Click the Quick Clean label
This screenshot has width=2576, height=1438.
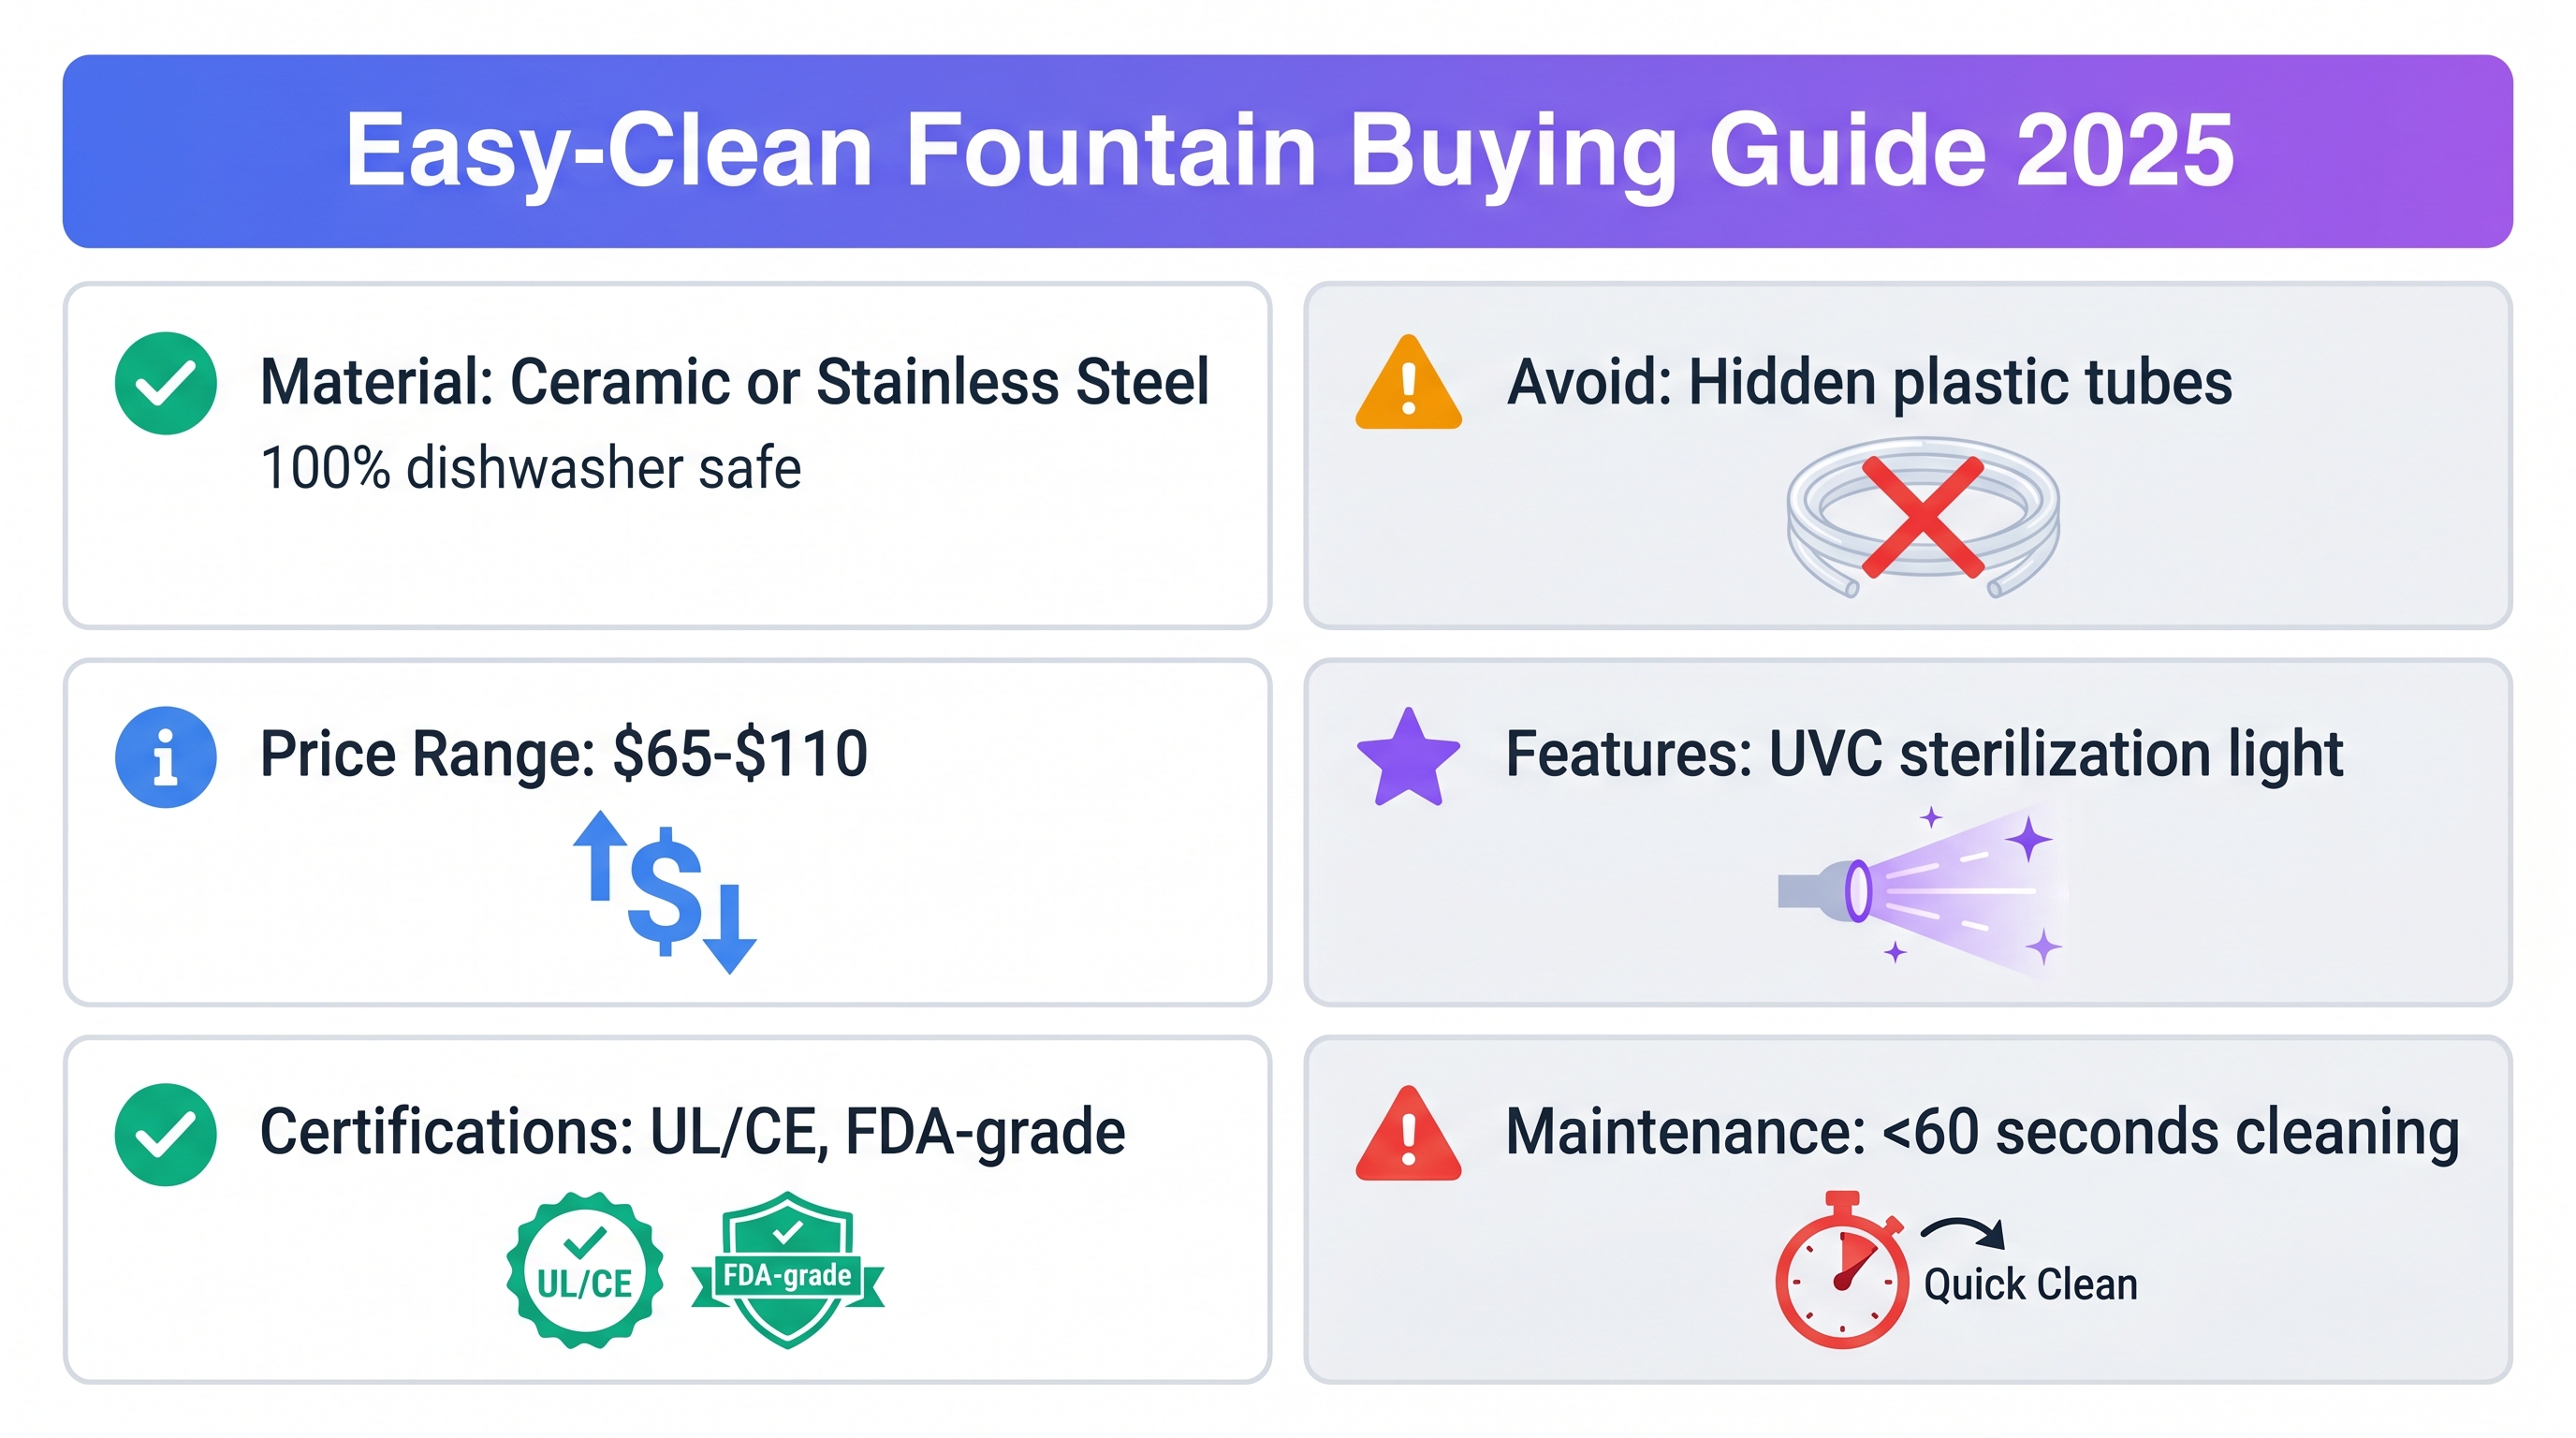point(2030,1285)
